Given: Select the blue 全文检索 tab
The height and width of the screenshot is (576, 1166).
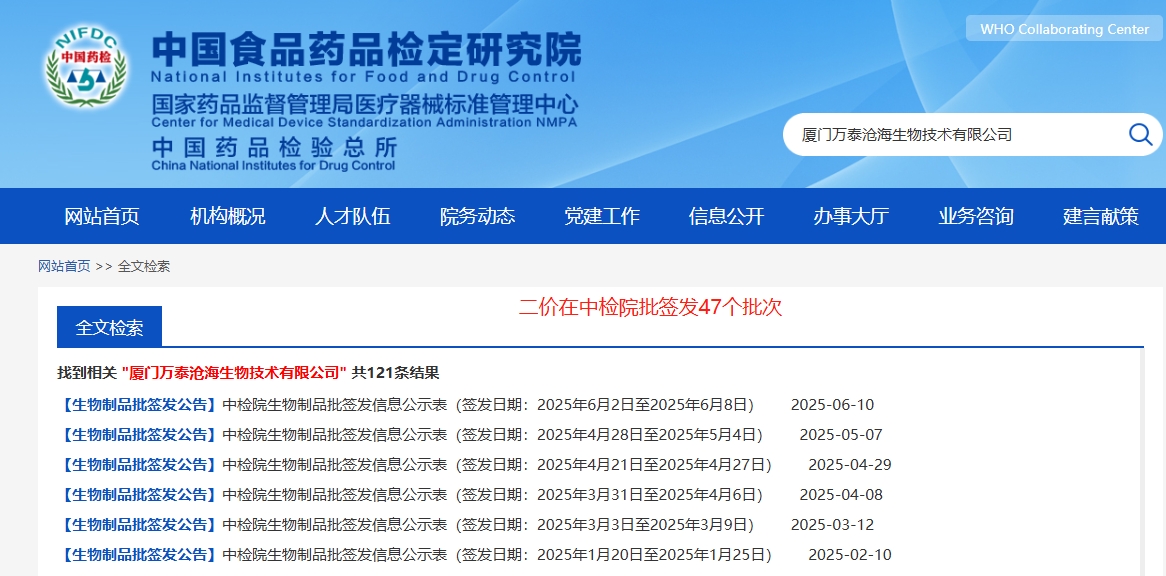Looking at the screenshot, I should point(109,327).
